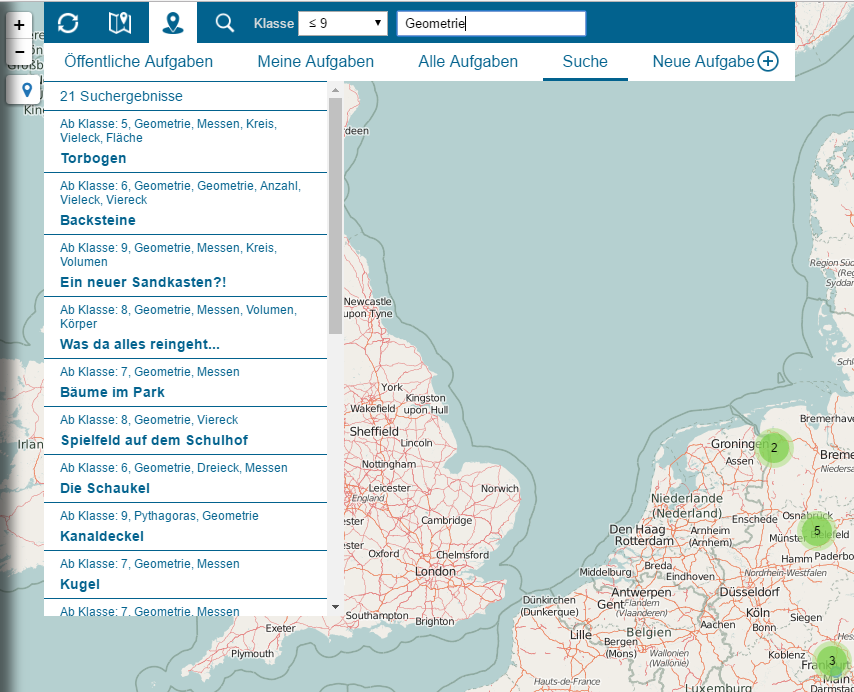Image resolution: width=854 pixels, height=692 pixels.
Task: Click the blue locate-me marker button
Action: [x=25, y=90]
